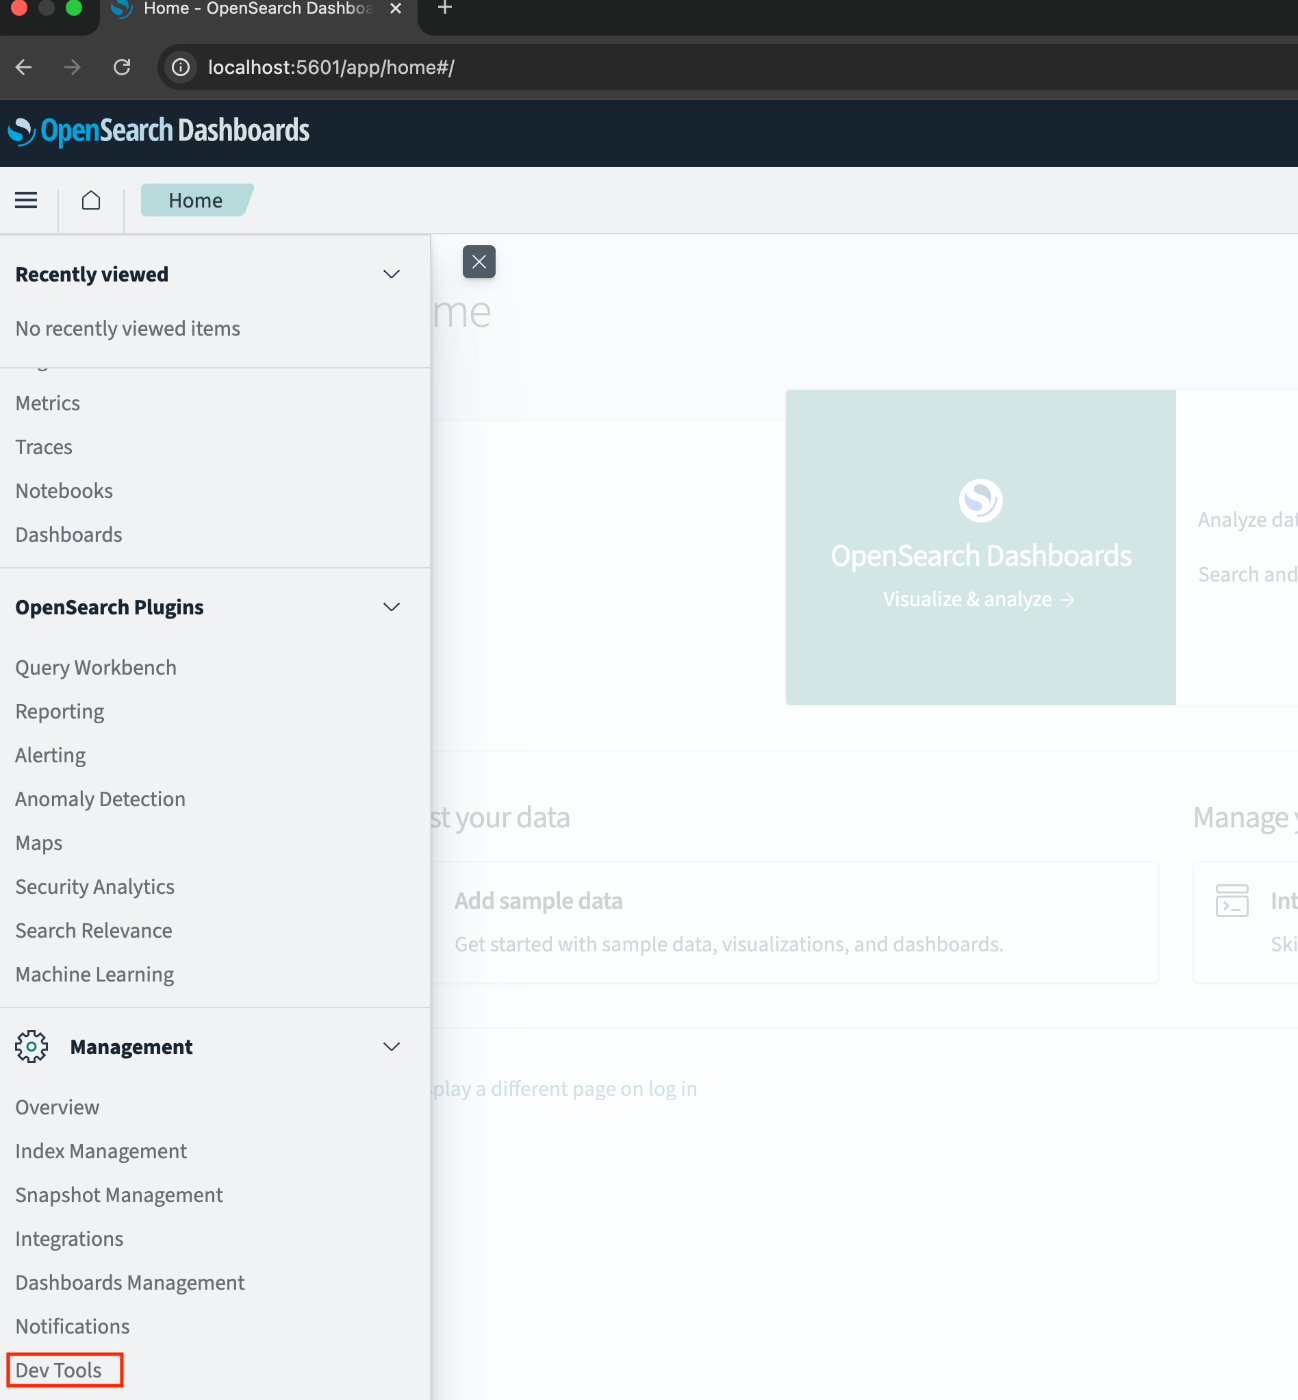This screenshot has width=1298, height=1400.
Task: Reload the page with refresh icon
Action: pos(122,67)
